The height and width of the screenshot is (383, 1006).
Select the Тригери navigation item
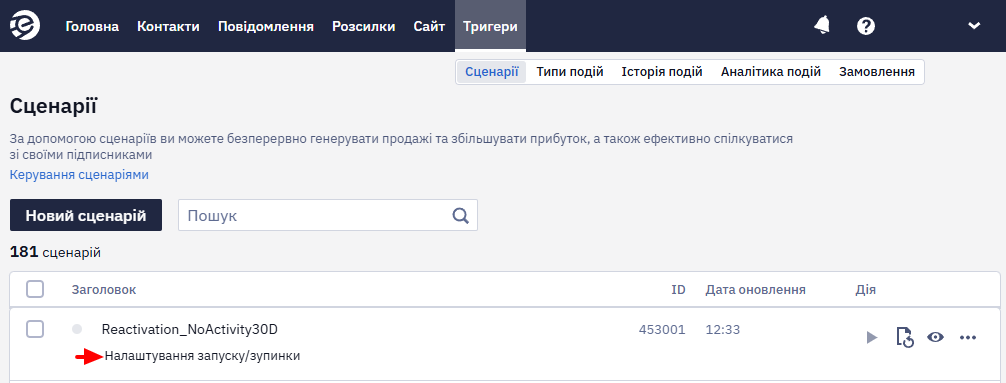tap(490, 26)
